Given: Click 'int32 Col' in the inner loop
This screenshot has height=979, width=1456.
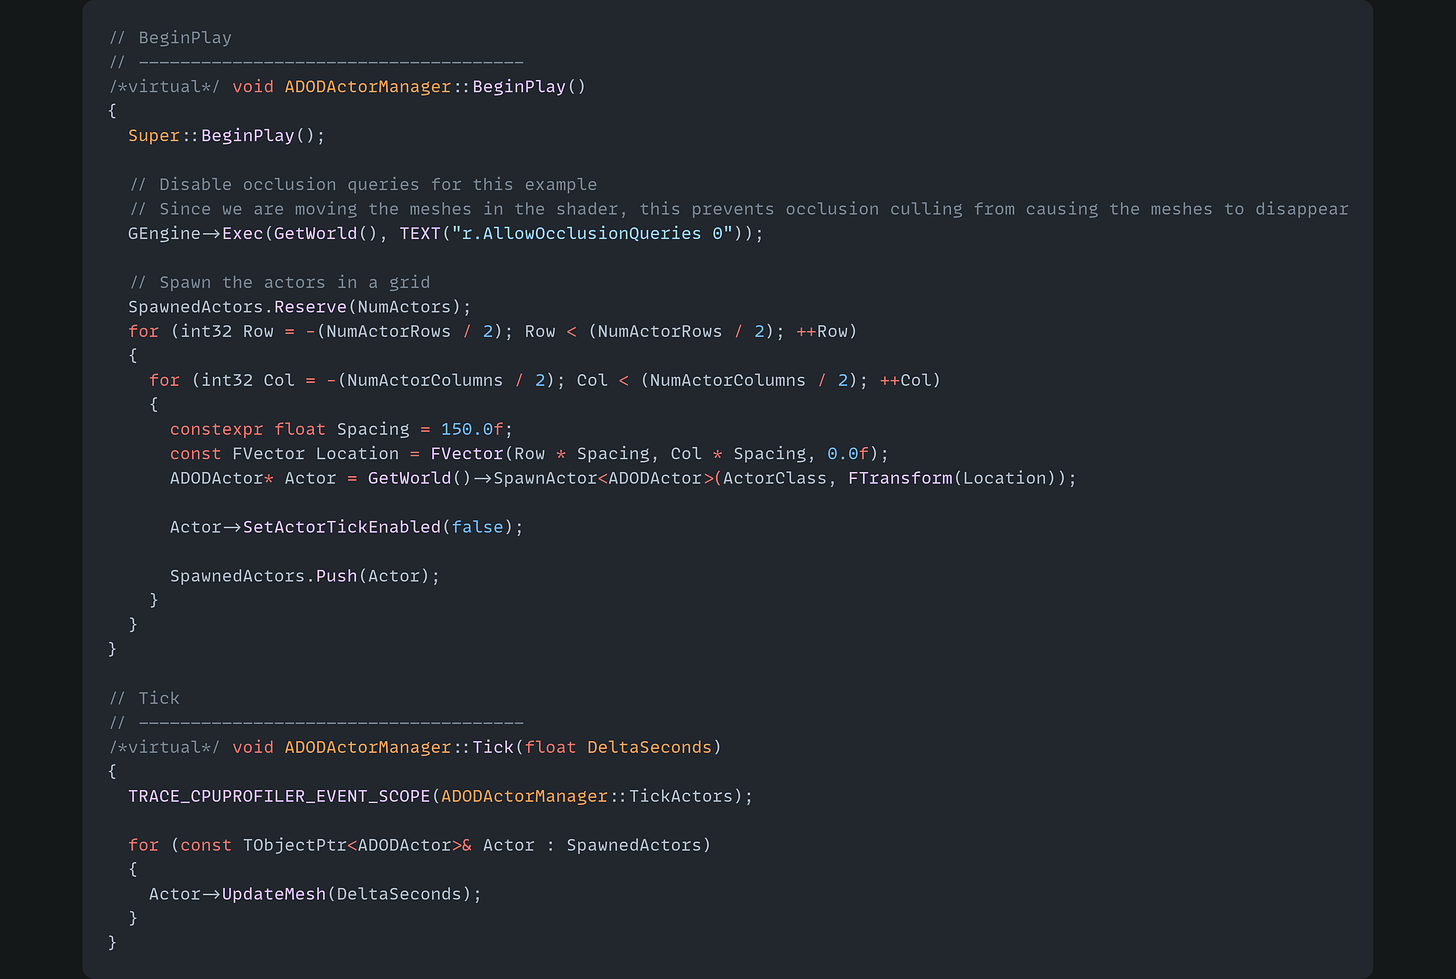Looking at the screenshot, I should 248,380.
